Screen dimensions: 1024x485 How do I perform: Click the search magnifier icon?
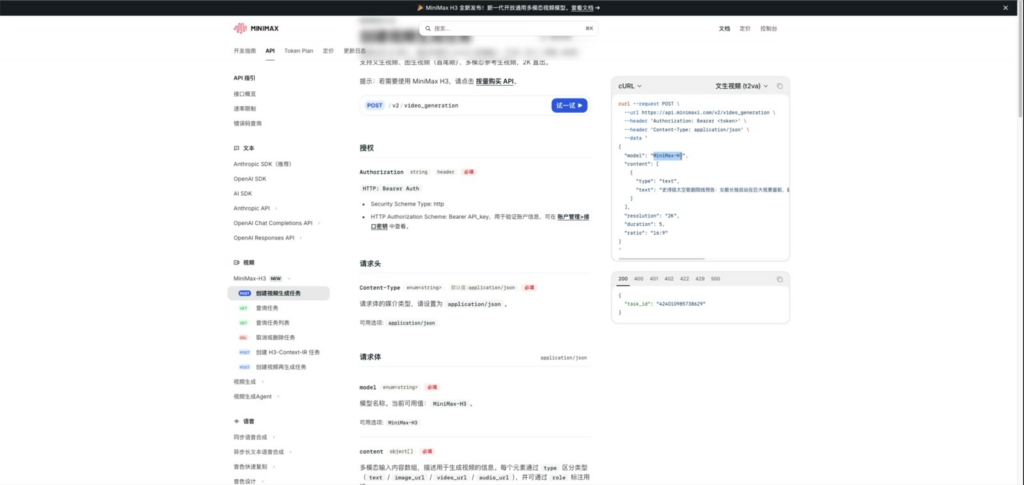click(x=428, y=29)
